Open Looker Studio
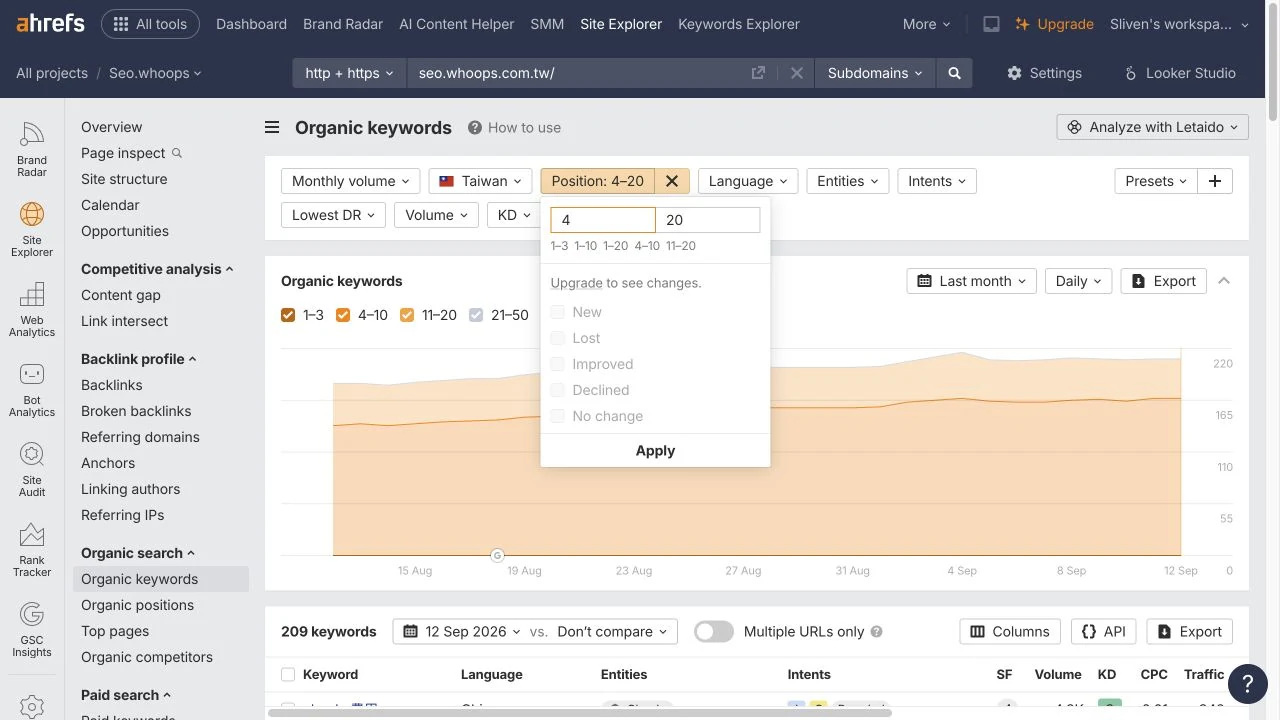Viewport: 1280px width, 720px height. 1180,73
